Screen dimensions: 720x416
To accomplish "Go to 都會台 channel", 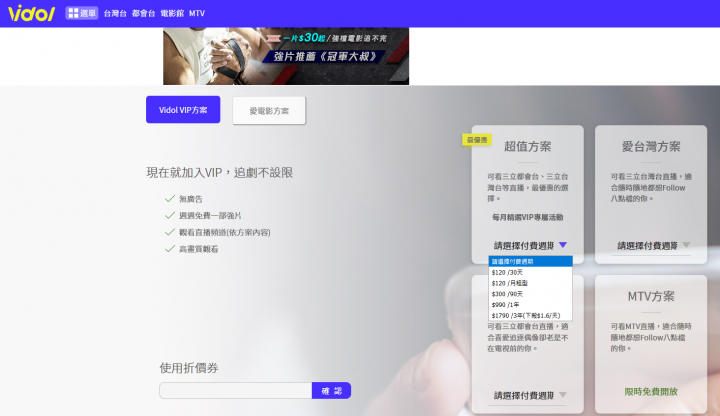I will click(x=143, y=13).
